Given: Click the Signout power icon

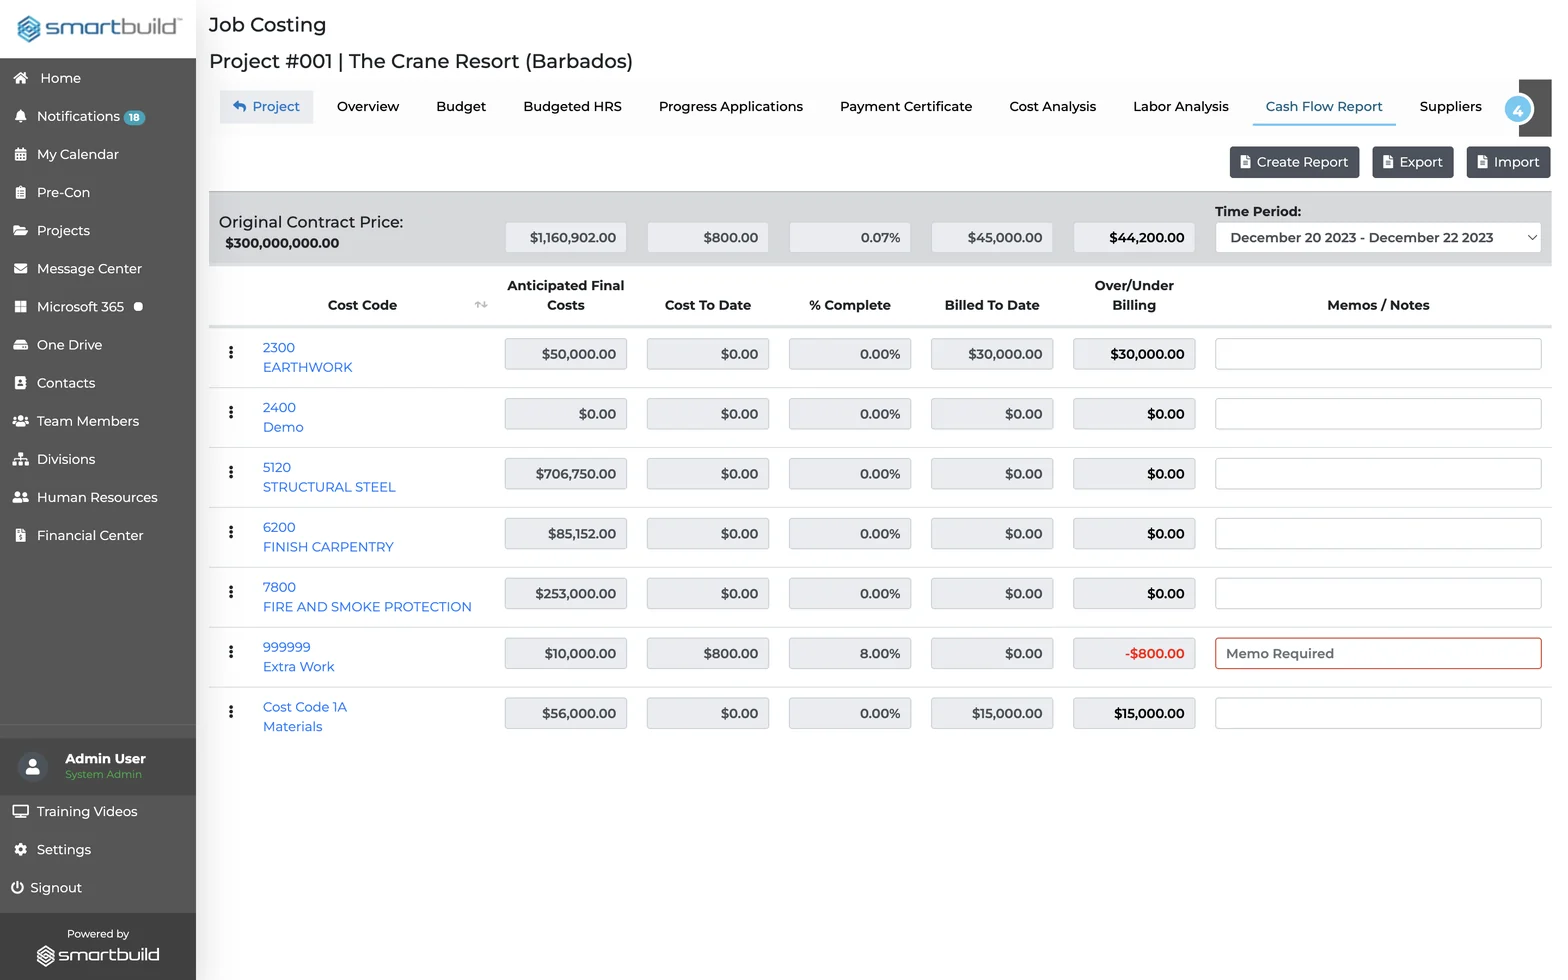Looking at the screenshot, I should (17, 887).
